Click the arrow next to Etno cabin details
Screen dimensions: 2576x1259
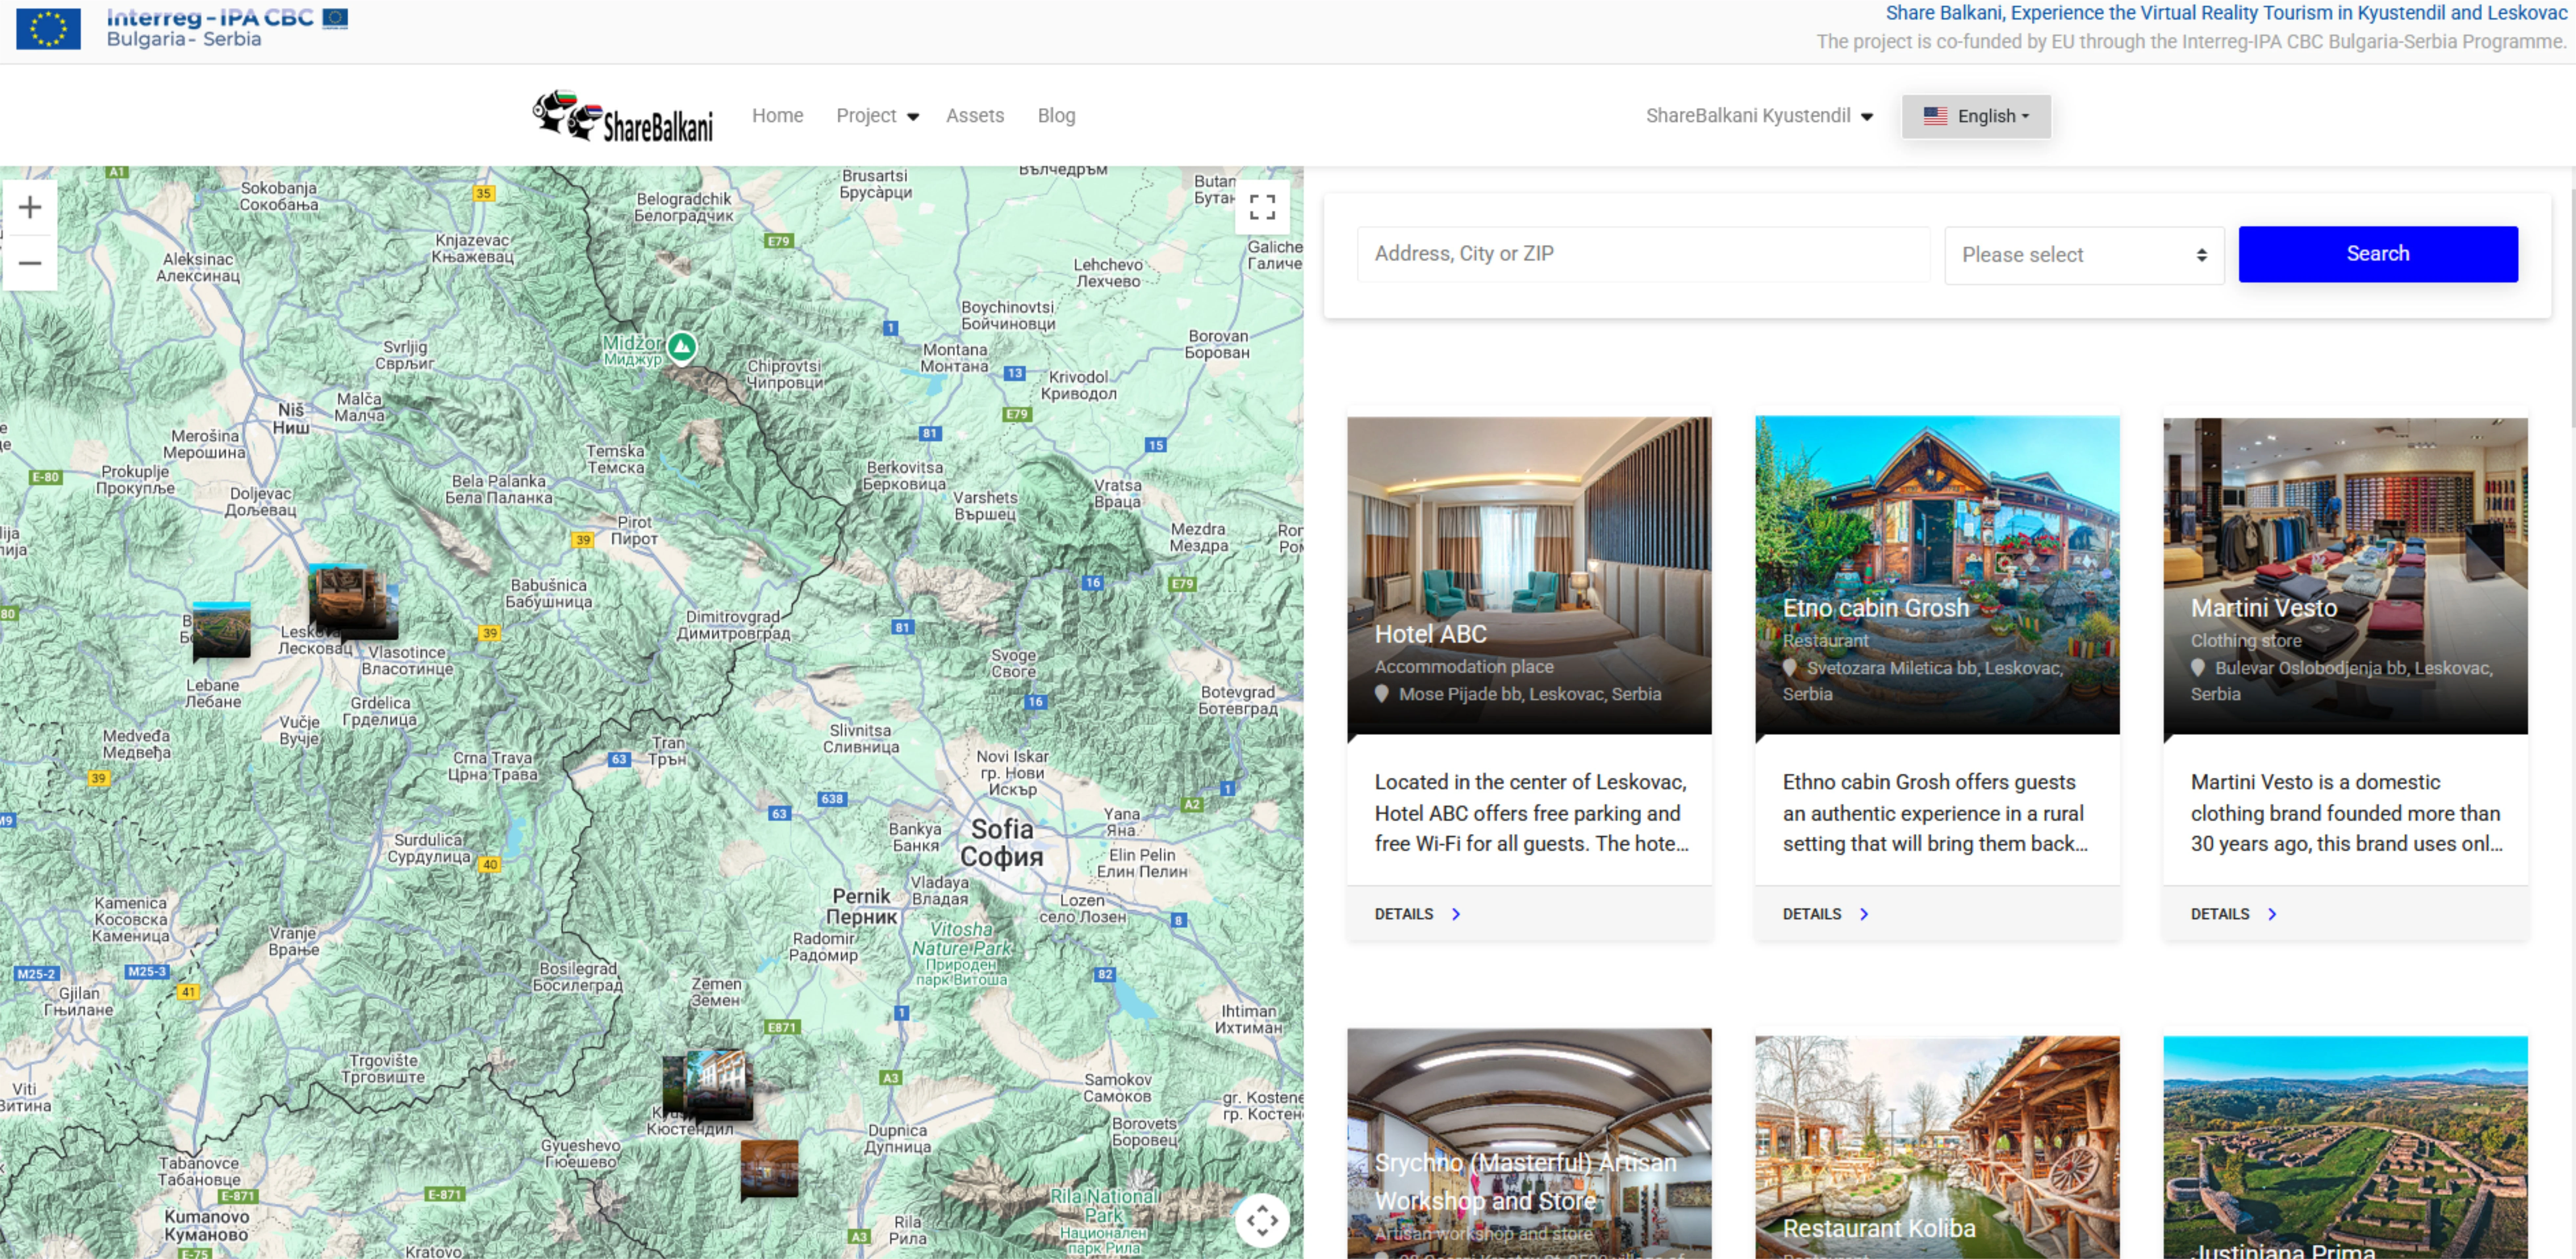1864,914
